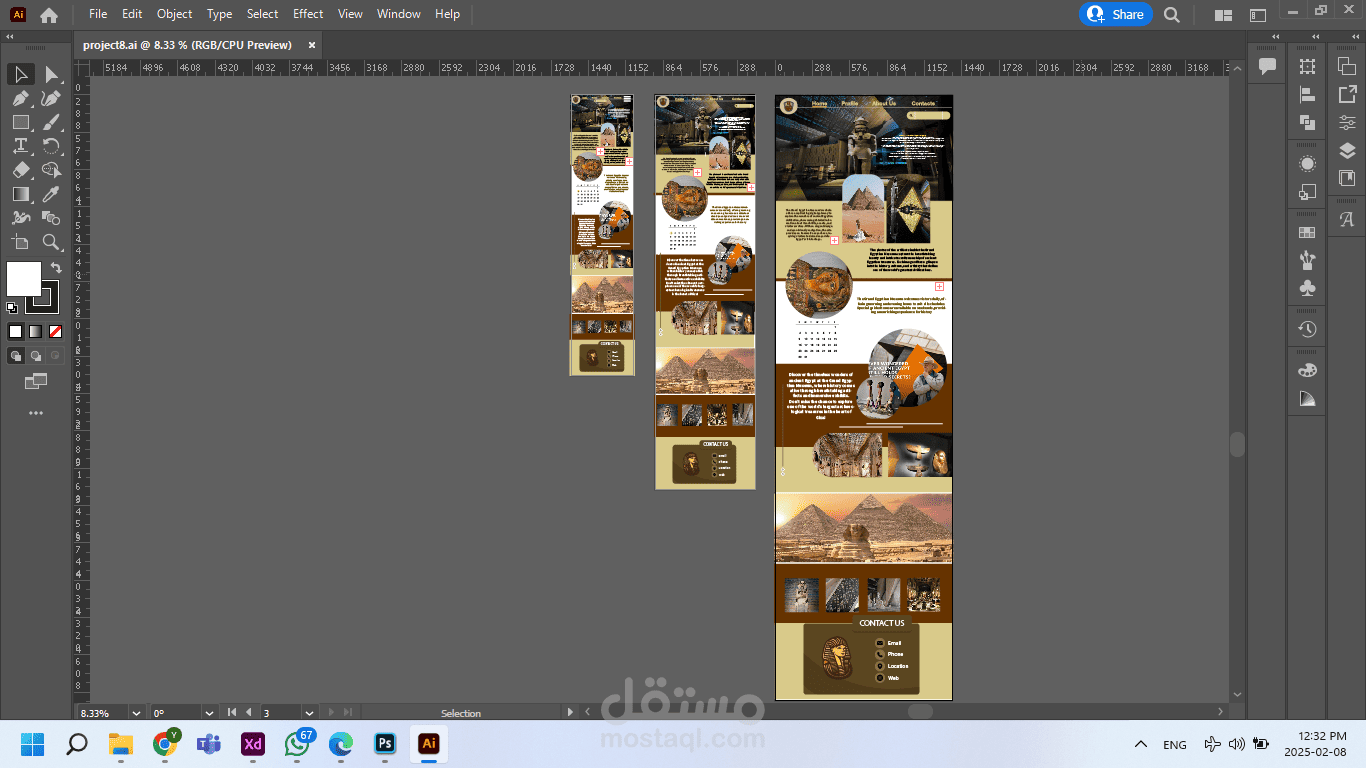Select the Curvature tool
Image resolution: width=1366 pixels, height=768 pixels.
click(52, 99)
